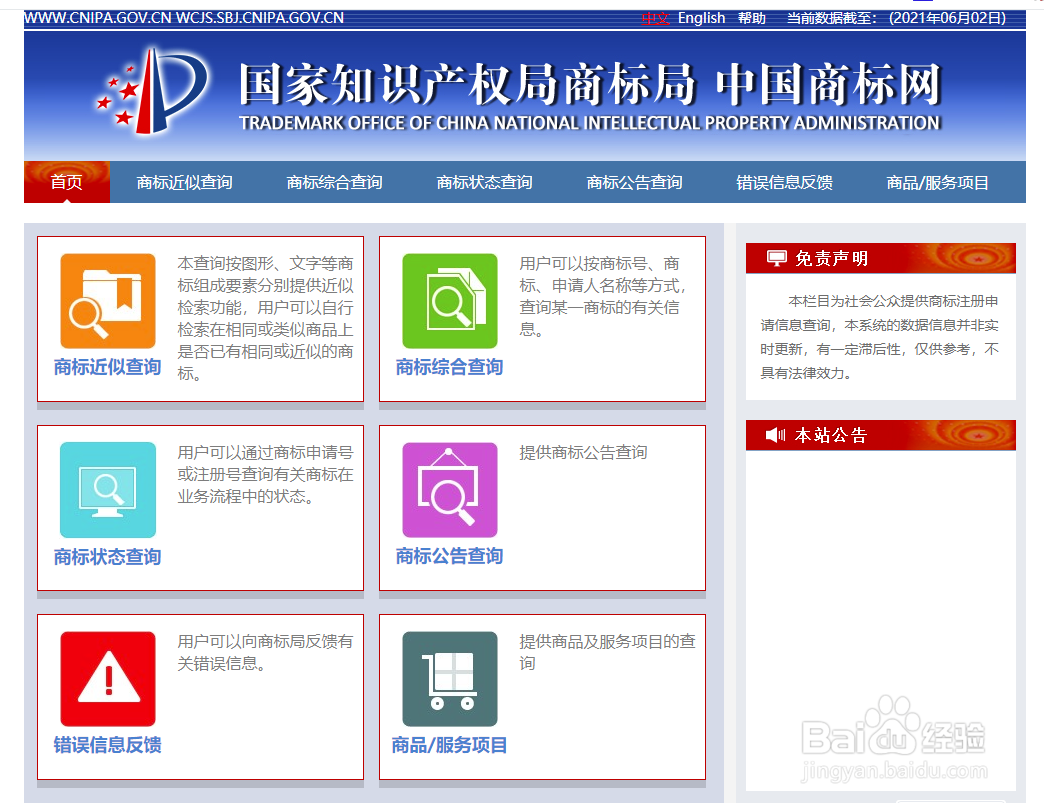Click the speaker icon beside 本站公告

point(776,435)
